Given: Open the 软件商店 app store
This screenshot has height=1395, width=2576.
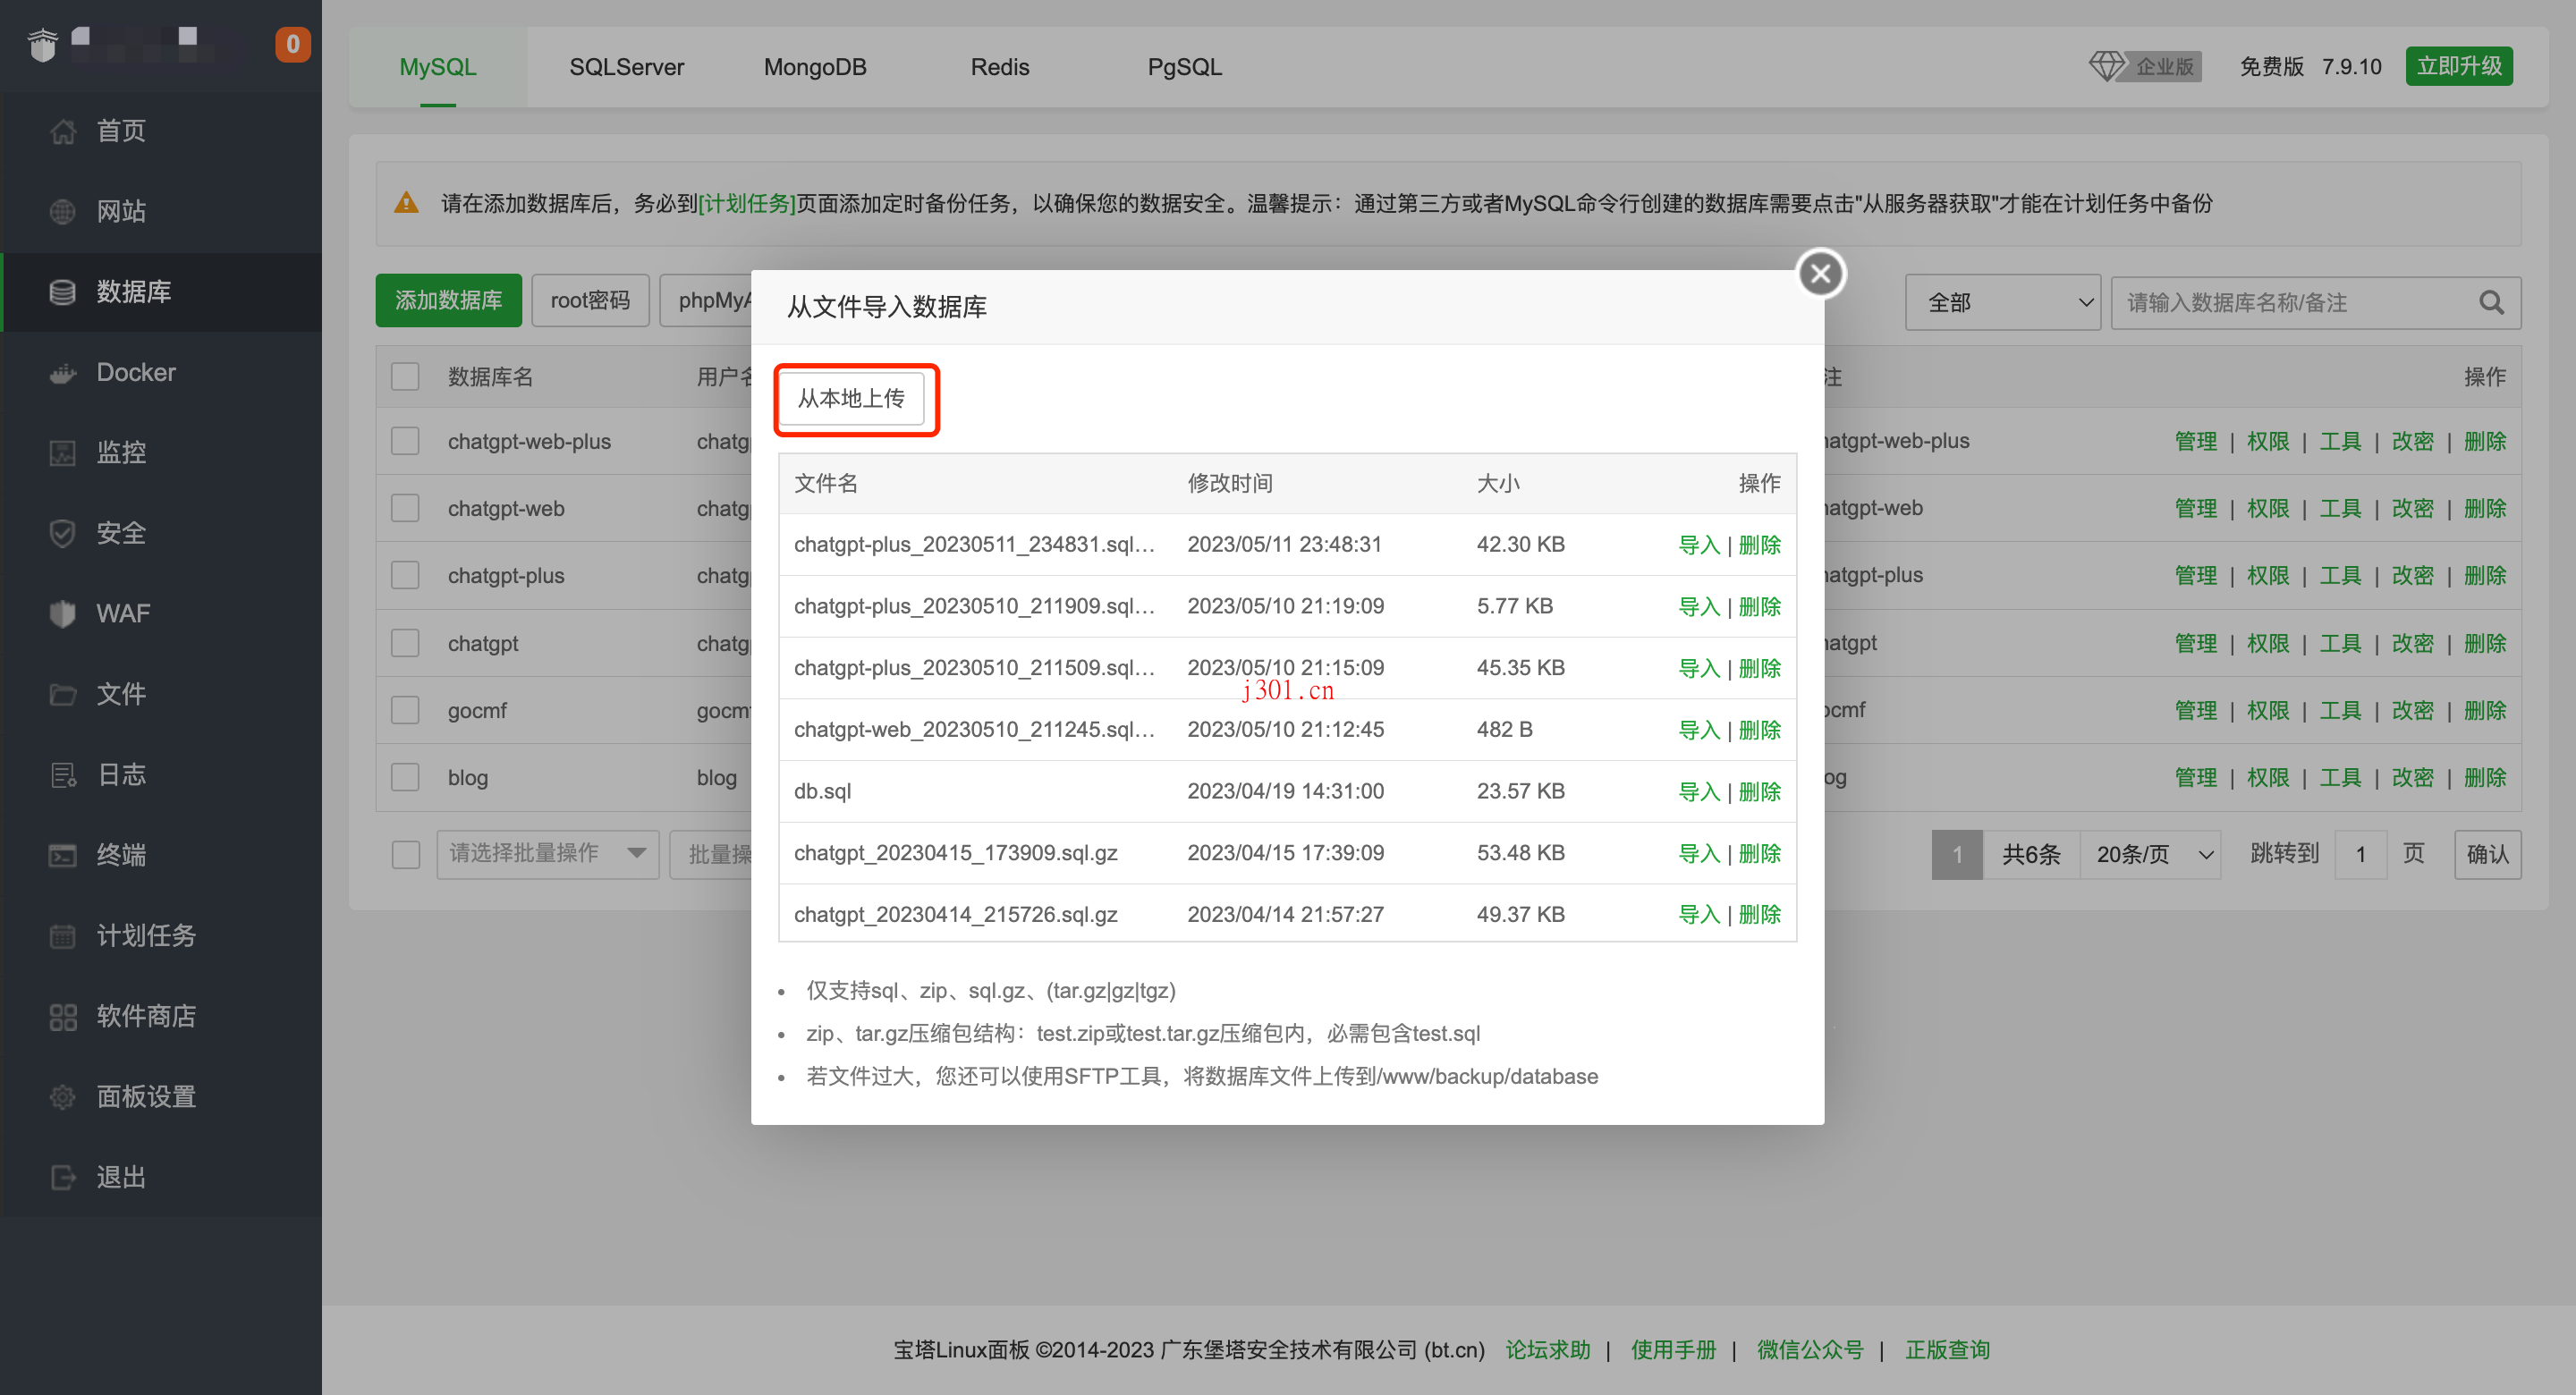Looking at the screenshot, I should (x=147, y=1016).
